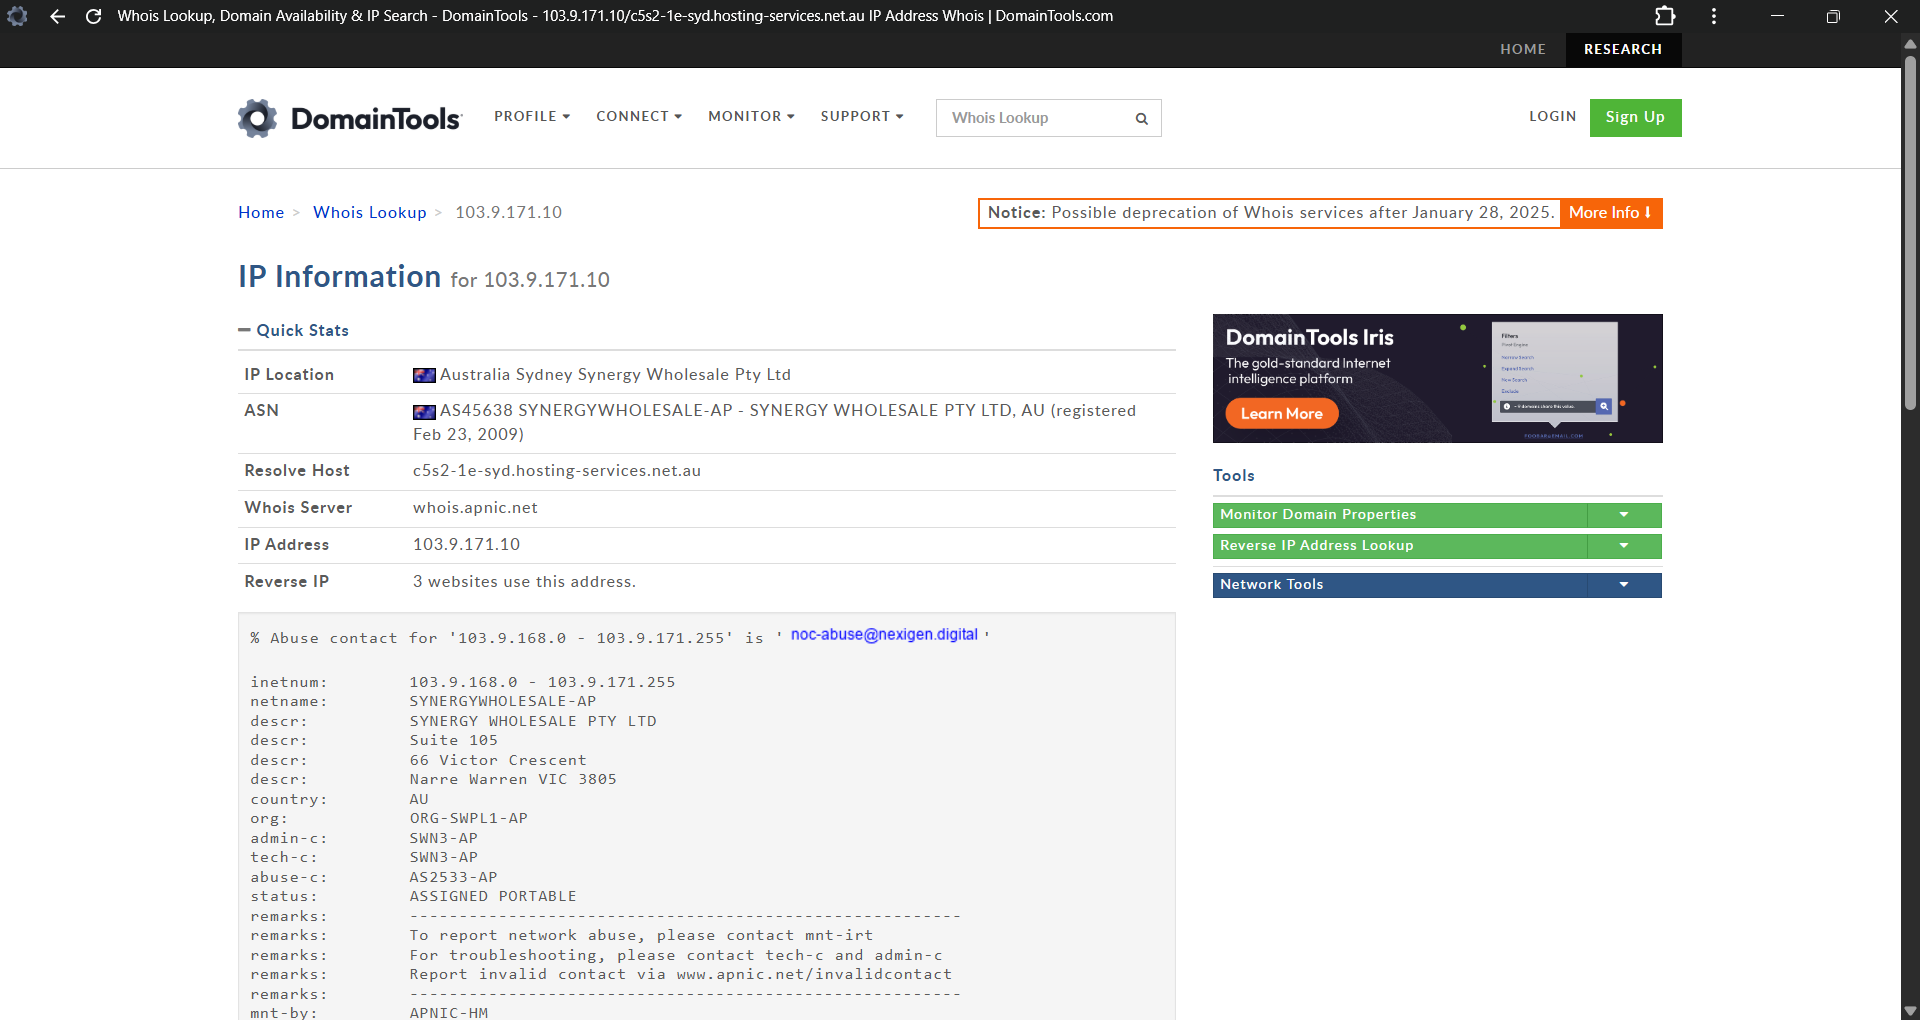Image resolution: width=1920 pixels, height=1020 pixels.
Task: Click the inetnum range 103.9.168.0 - 103.9.171.255
Action: 542,683
